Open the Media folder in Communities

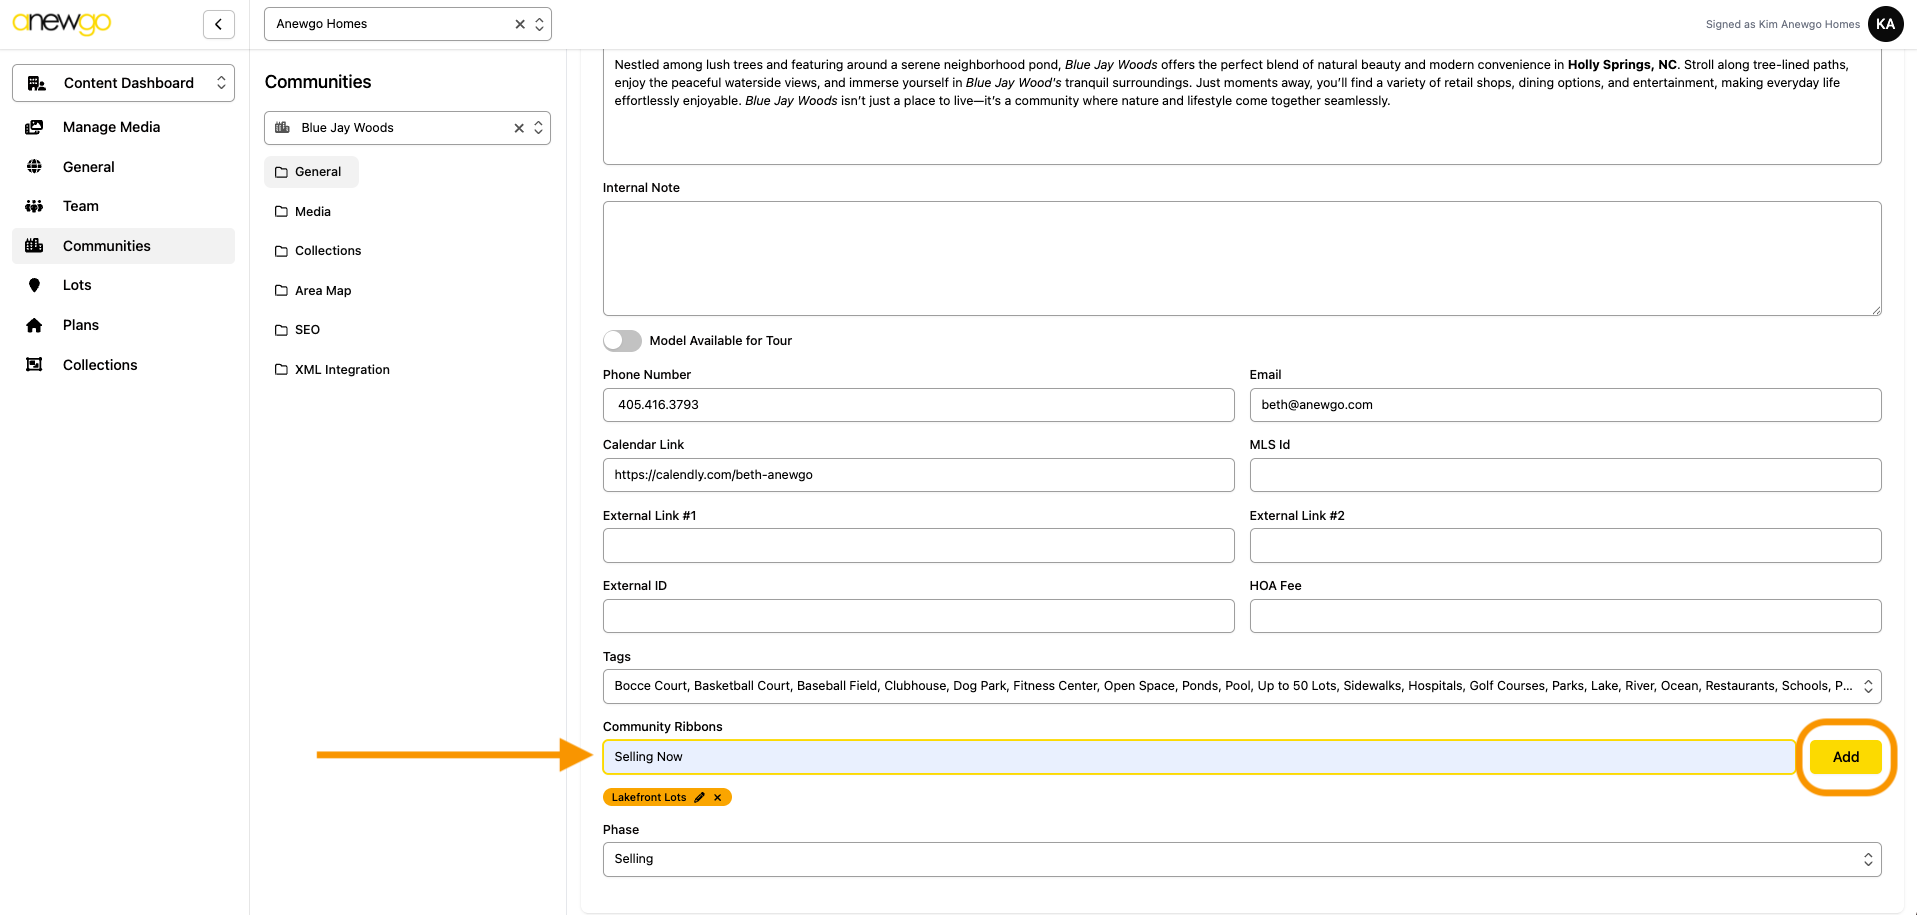312,211
